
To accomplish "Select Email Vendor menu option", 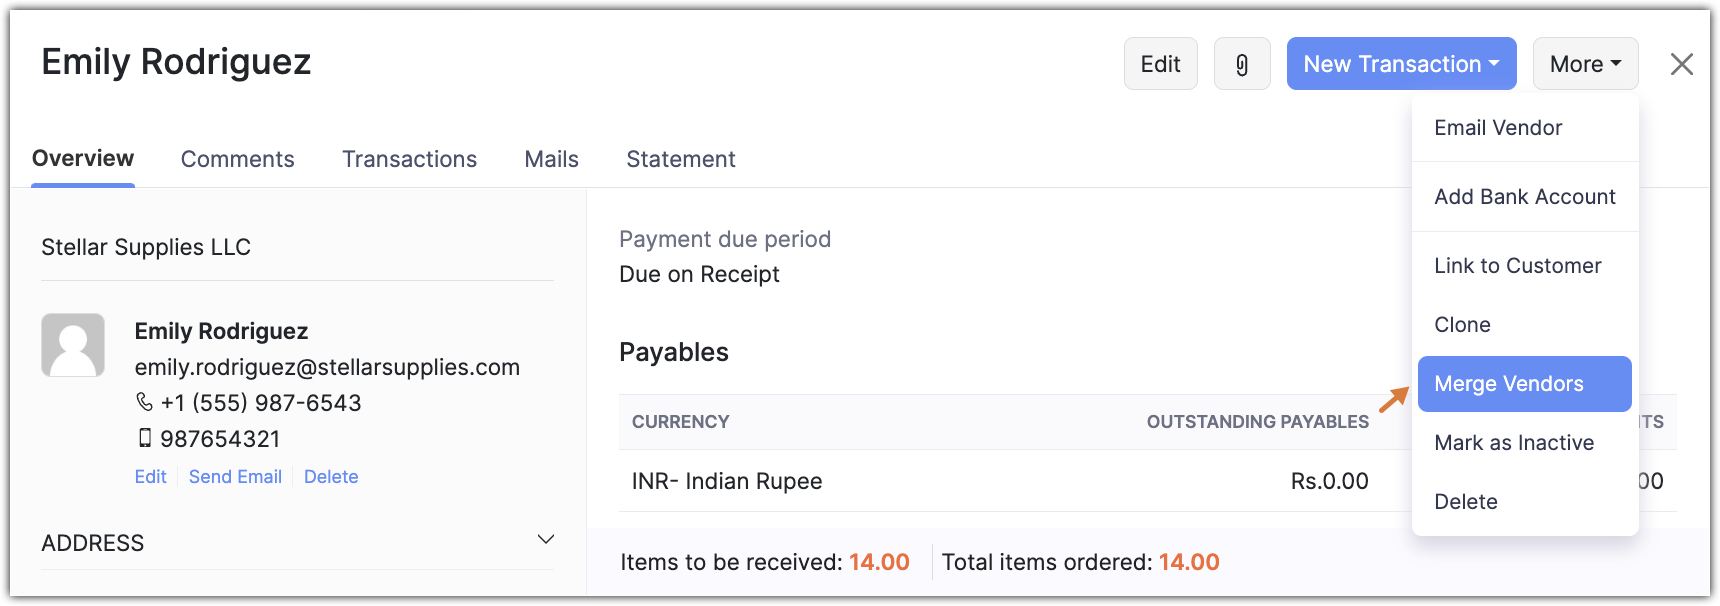I will tap(1497, 128).
